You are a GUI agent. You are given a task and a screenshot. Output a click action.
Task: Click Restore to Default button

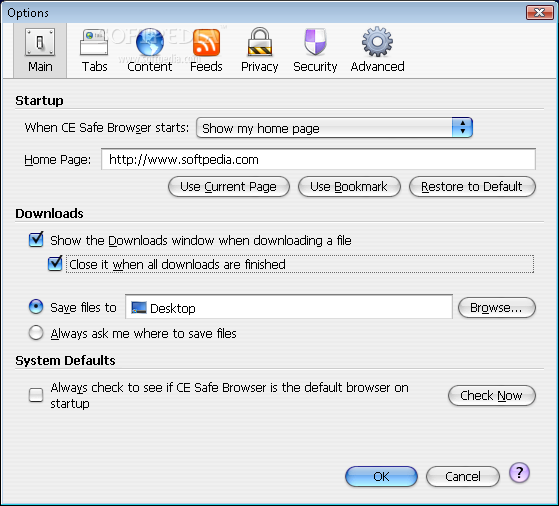tap(472, 186)
